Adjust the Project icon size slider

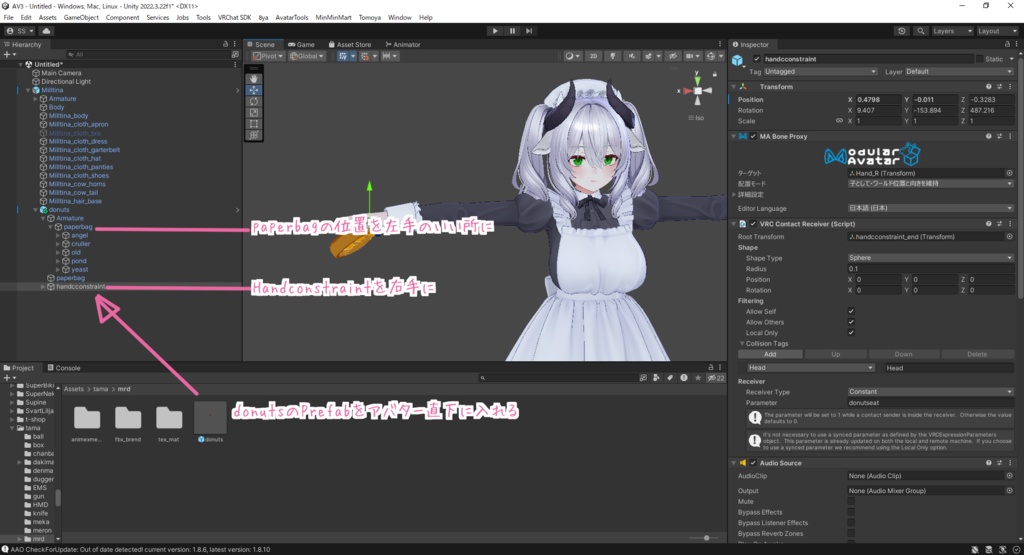click(x=706, y=538)
